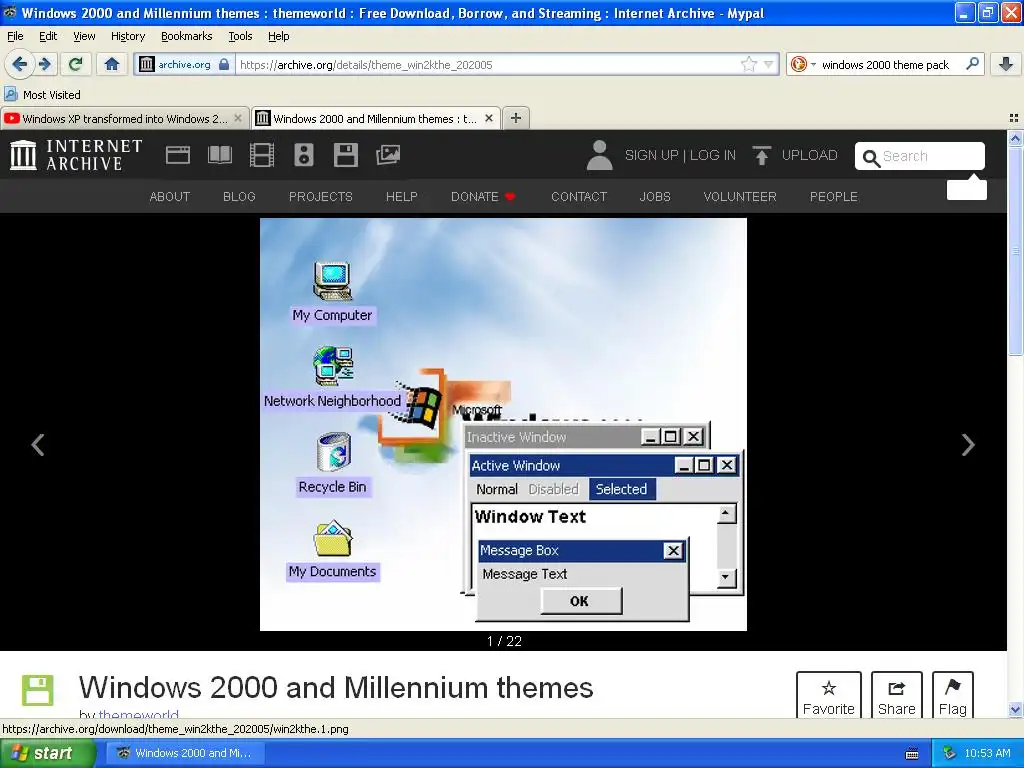The image size is (1024, 768).
Task: Open the Bookmarks menu
Action: coord(187,36)
